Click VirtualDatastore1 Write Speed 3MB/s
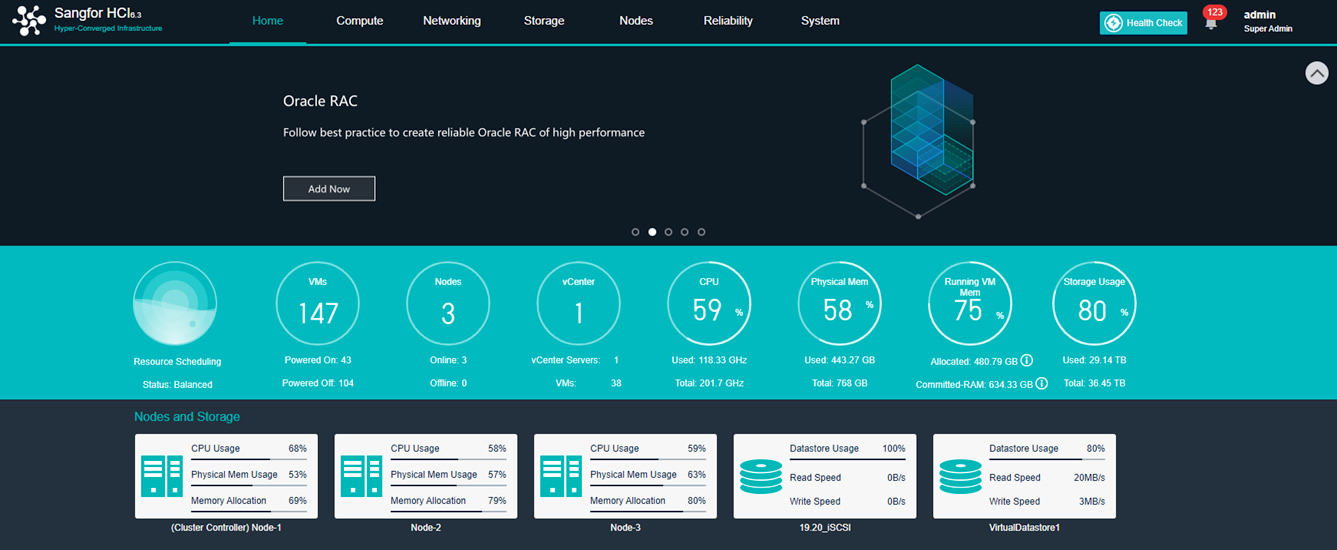The height and width of the screenshot is (550, 1337). tap(1047, 502)
